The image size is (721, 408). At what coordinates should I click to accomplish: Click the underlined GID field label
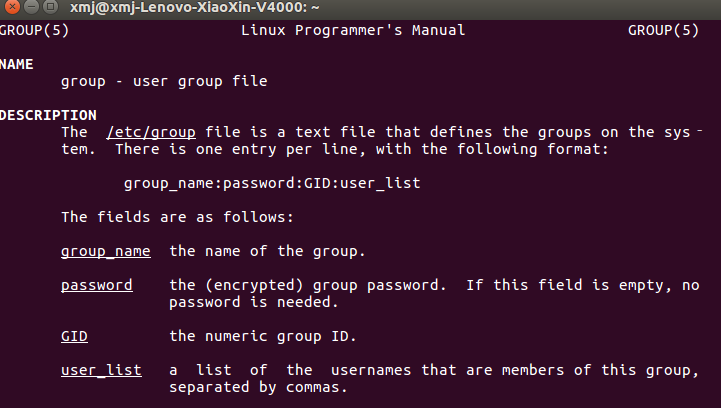[74, 336]
